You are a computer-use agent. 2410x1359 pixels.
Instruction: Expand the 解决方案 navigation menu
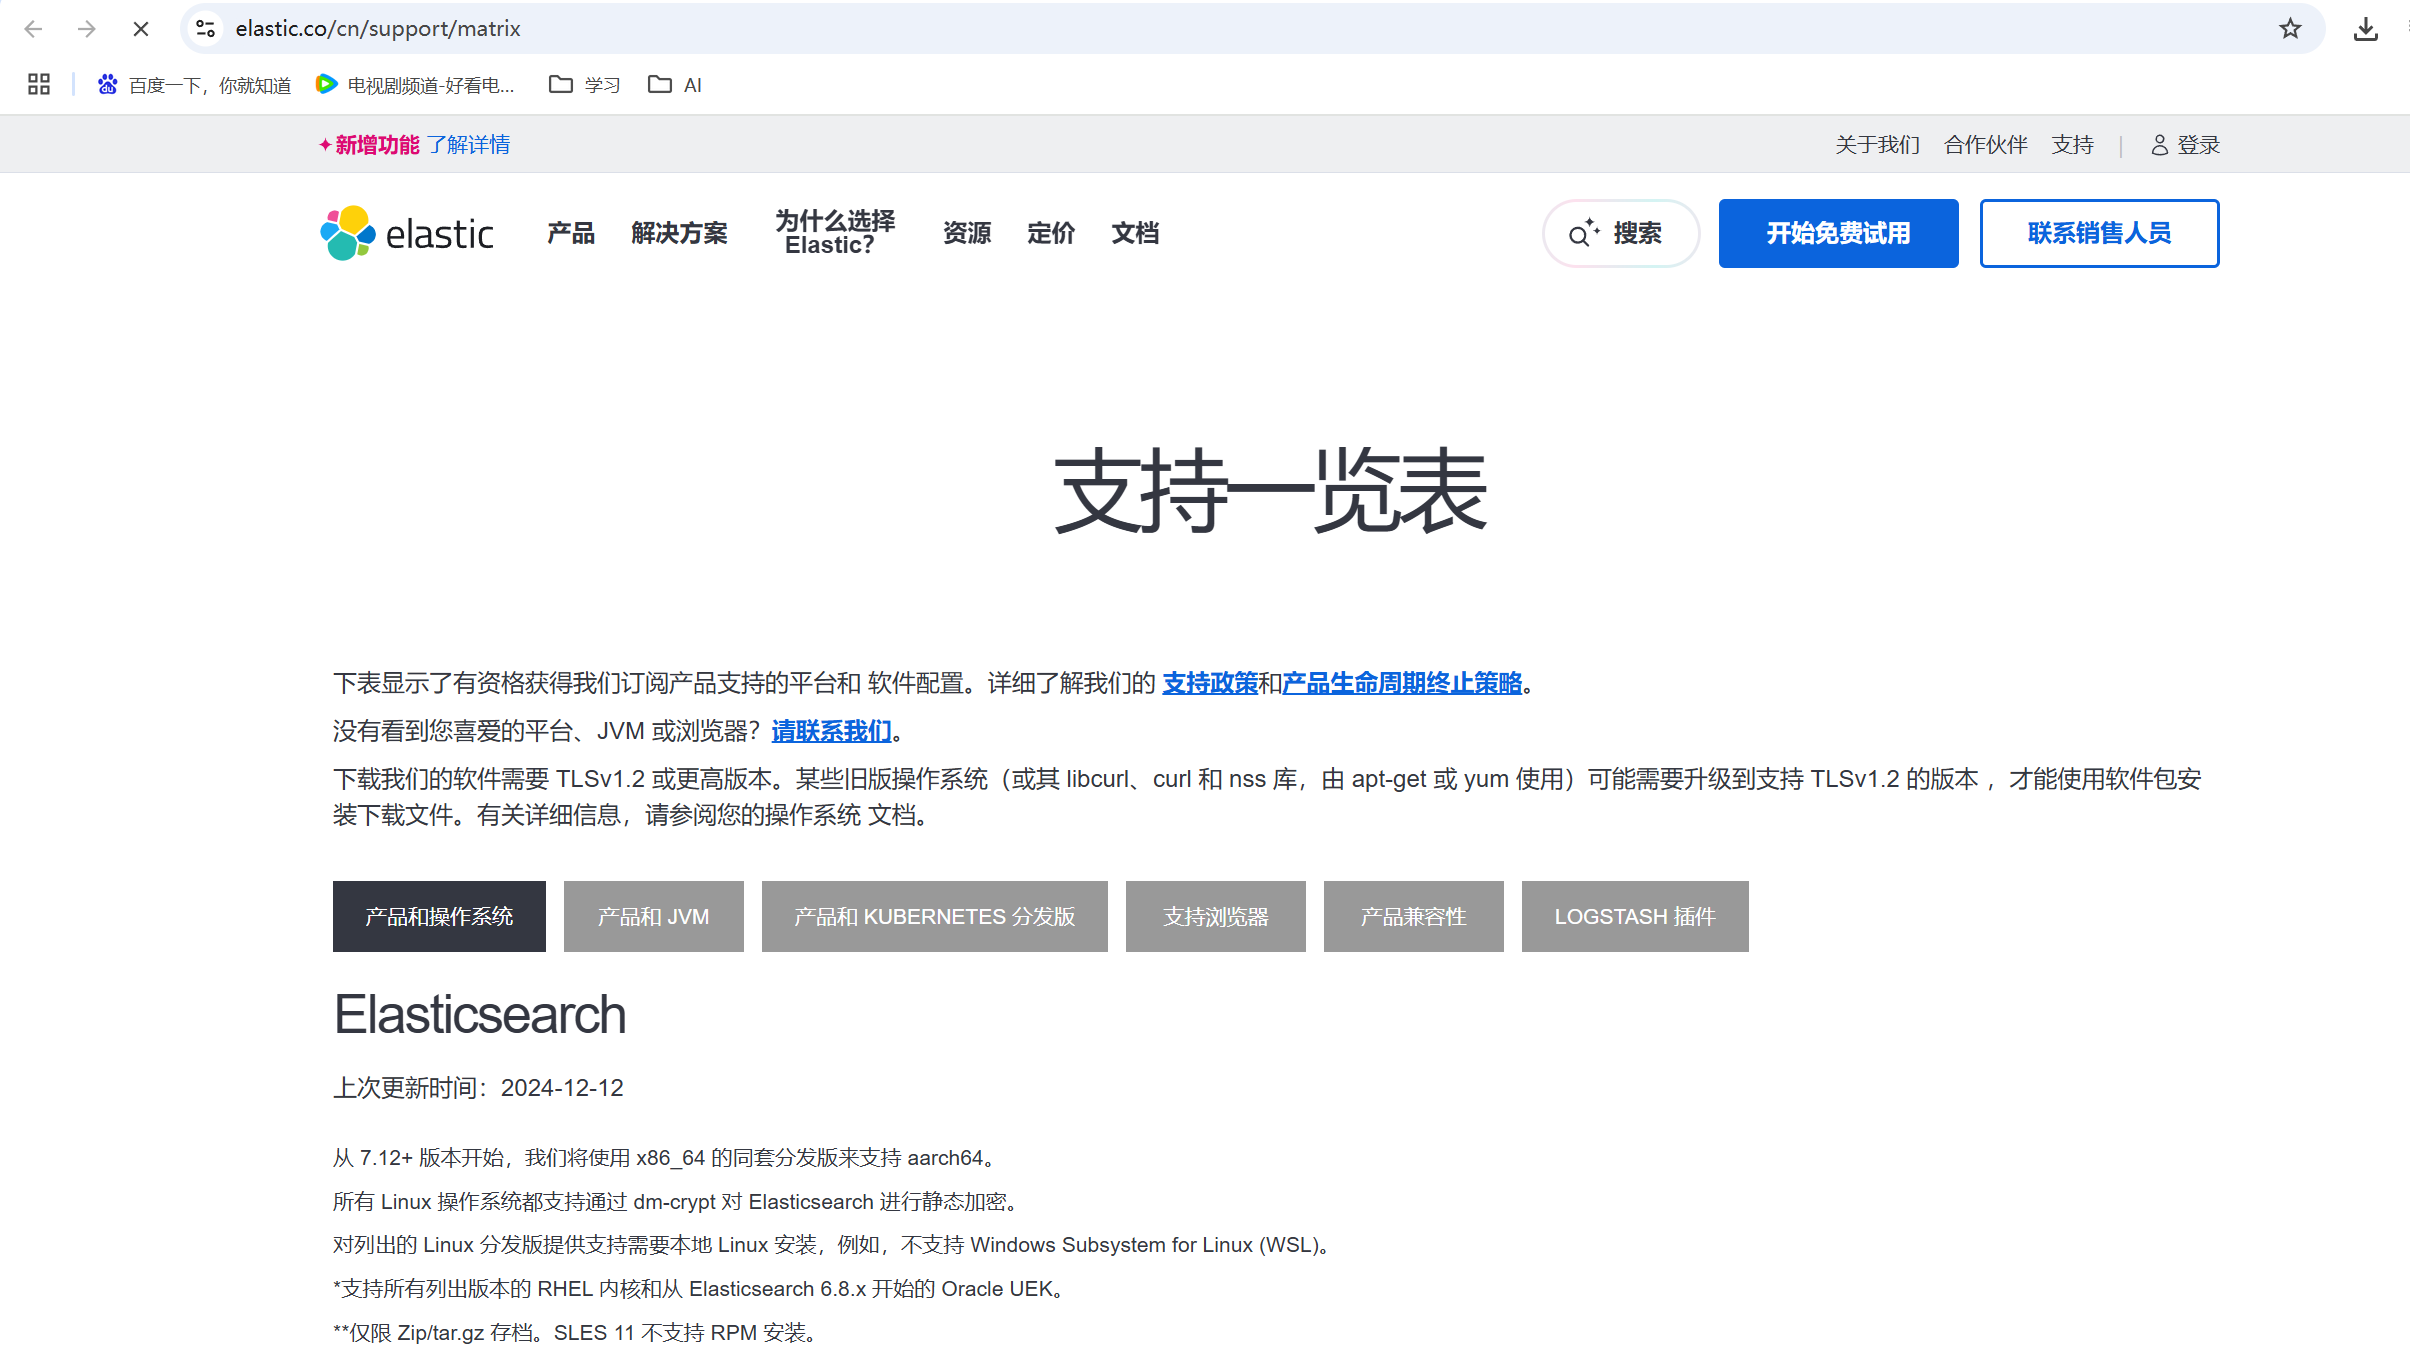pyautogui.click(x=679, y=233)
